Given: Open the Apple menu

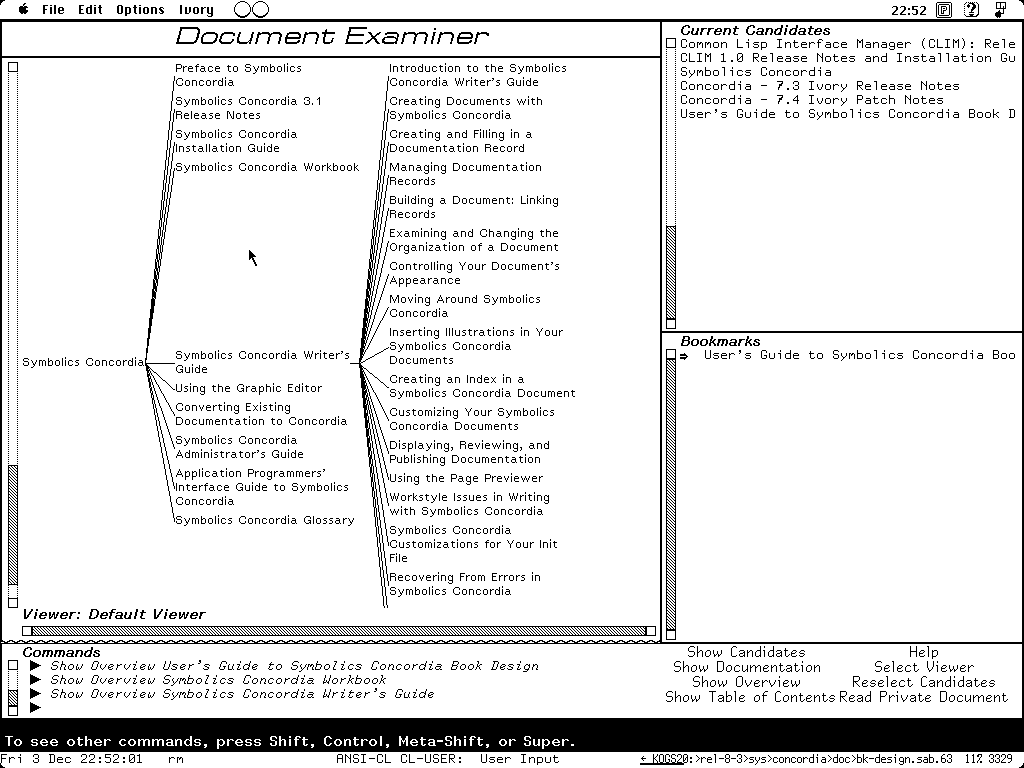Looking at the screenshot, I should pyautogui.click(x=24, y=10).
